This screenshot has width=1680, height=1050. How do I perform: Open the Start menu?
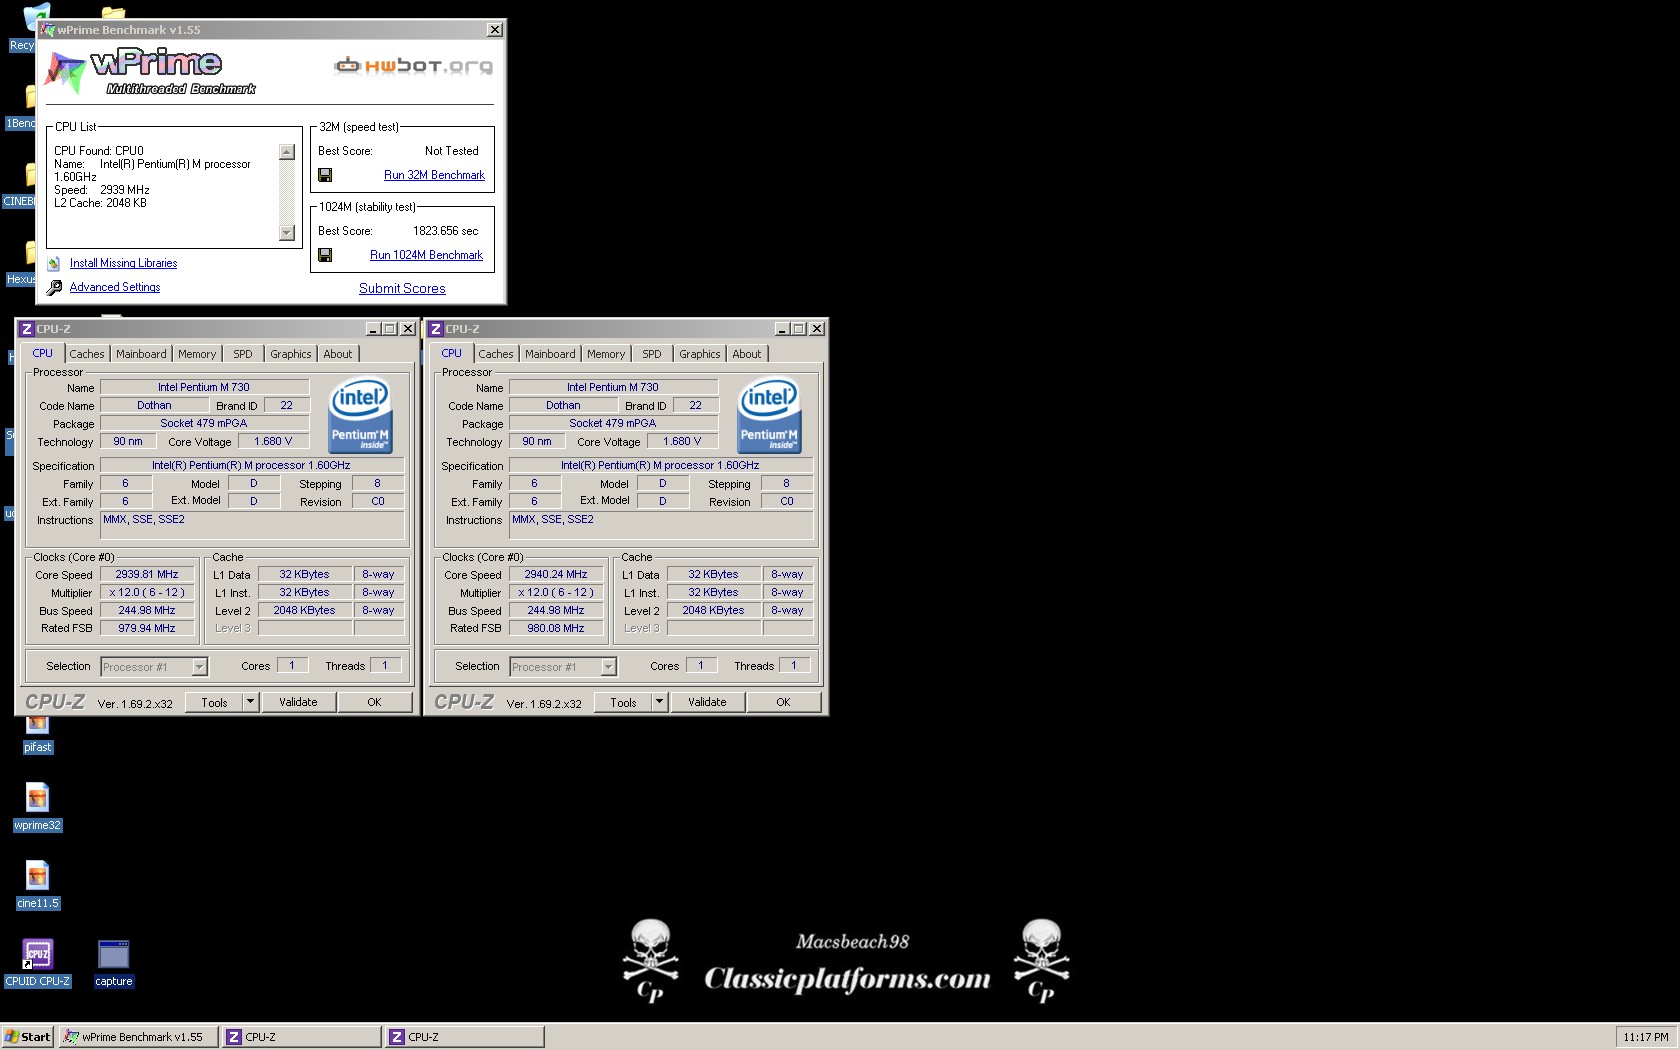[28, 1037]
